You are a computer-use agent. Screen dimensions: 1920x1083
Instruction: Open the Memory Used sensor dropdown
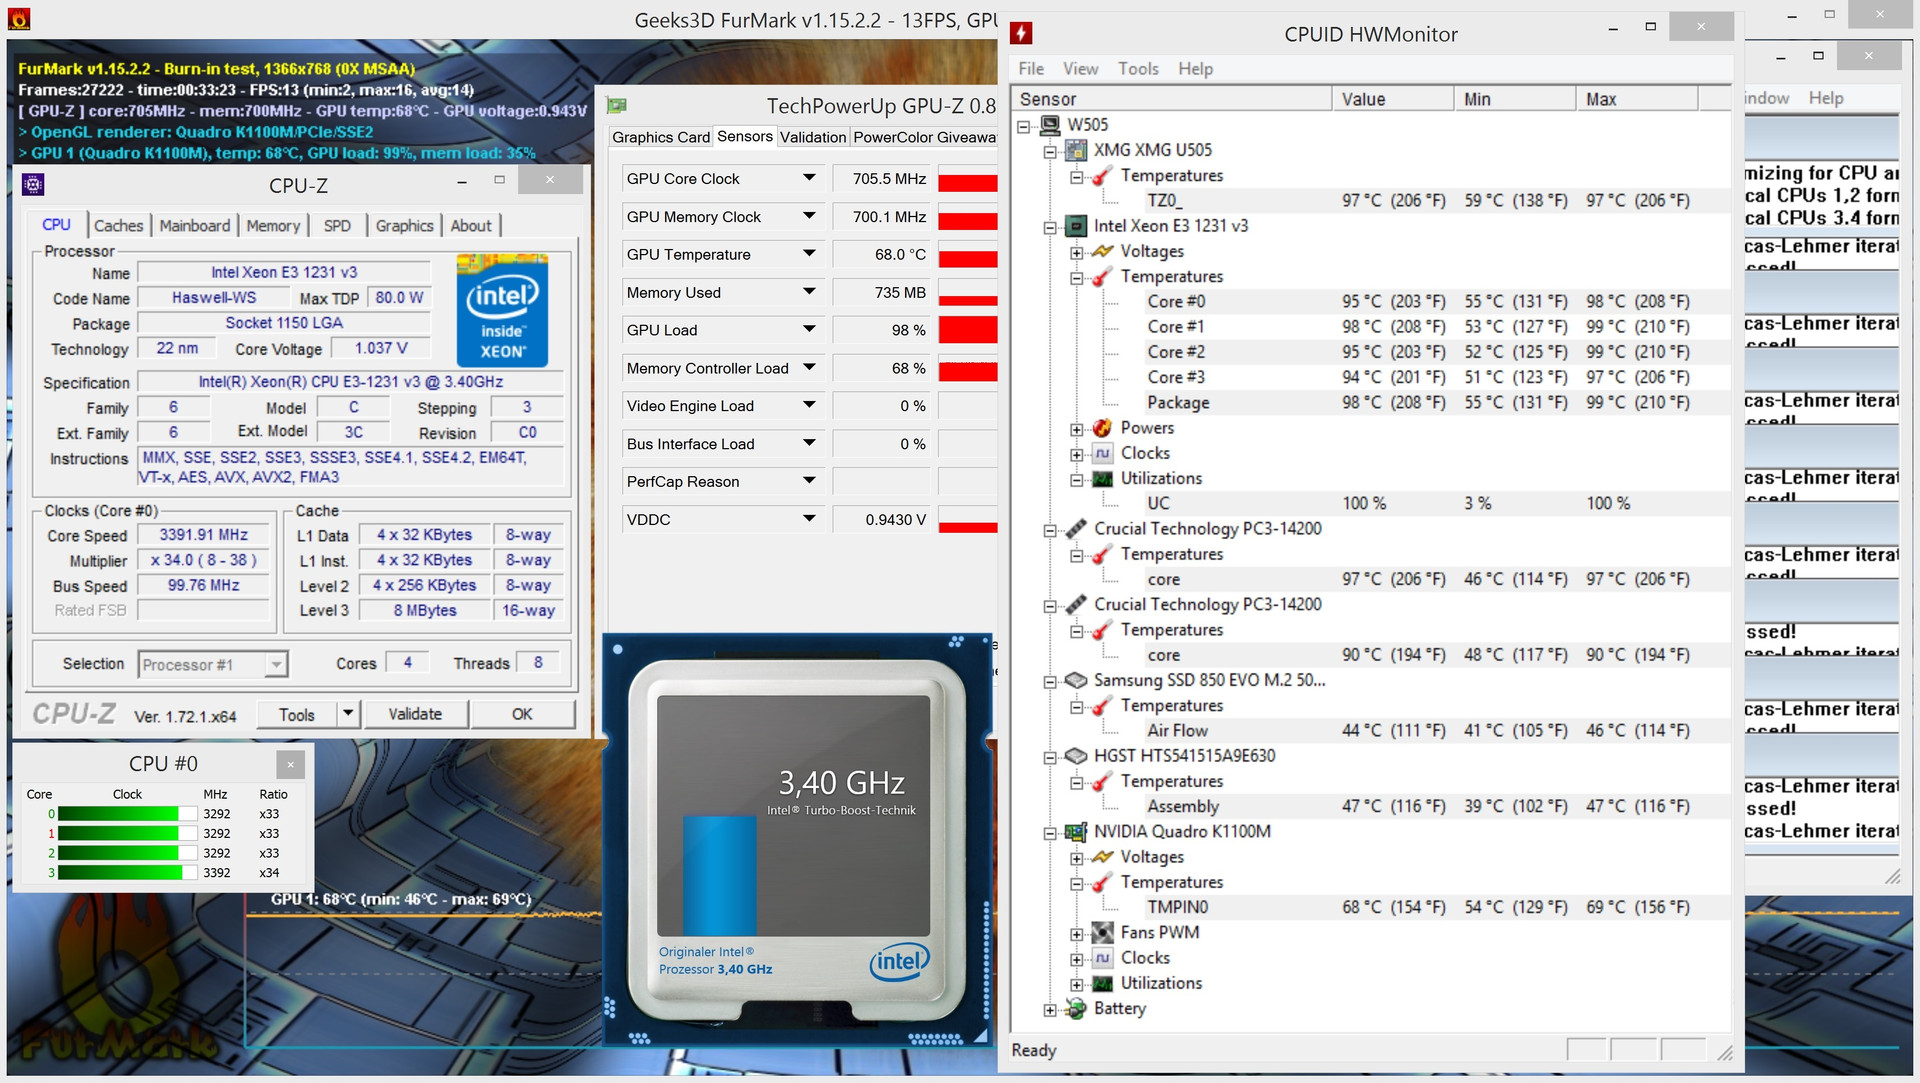coord(809,292)
